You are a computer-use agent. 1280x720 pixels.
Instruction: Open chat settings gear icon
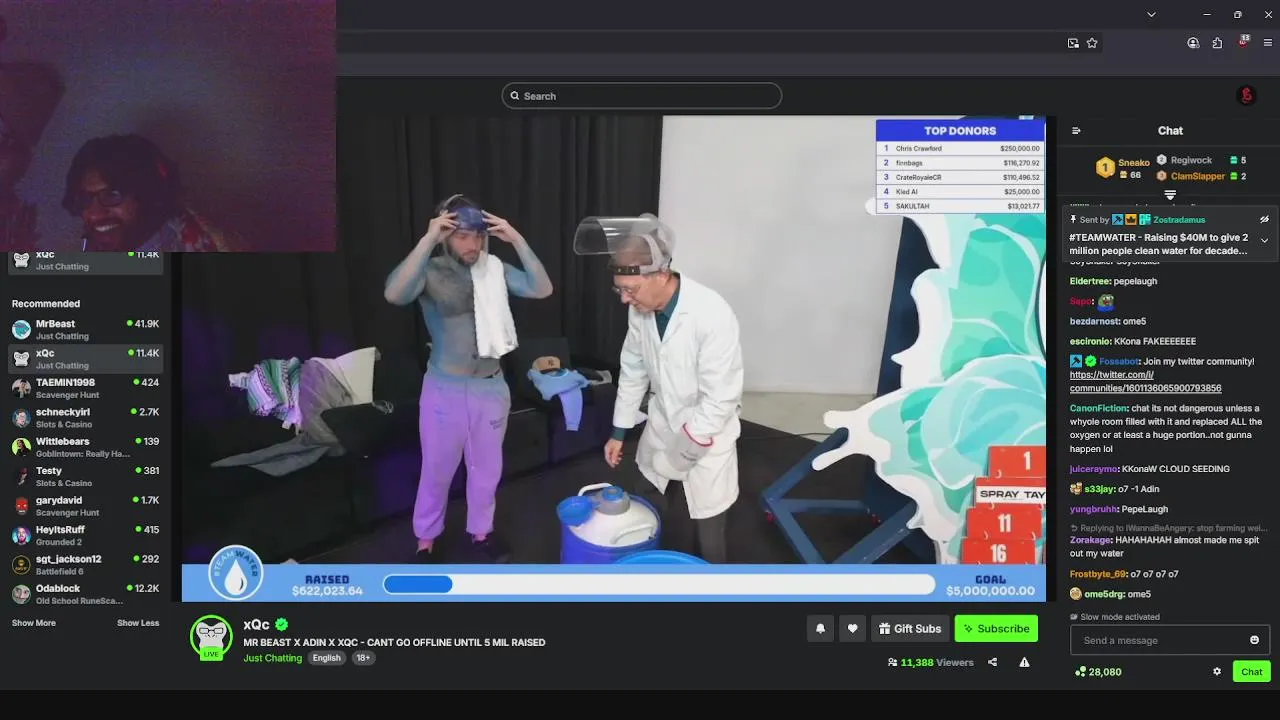(x=1217, y=672)
